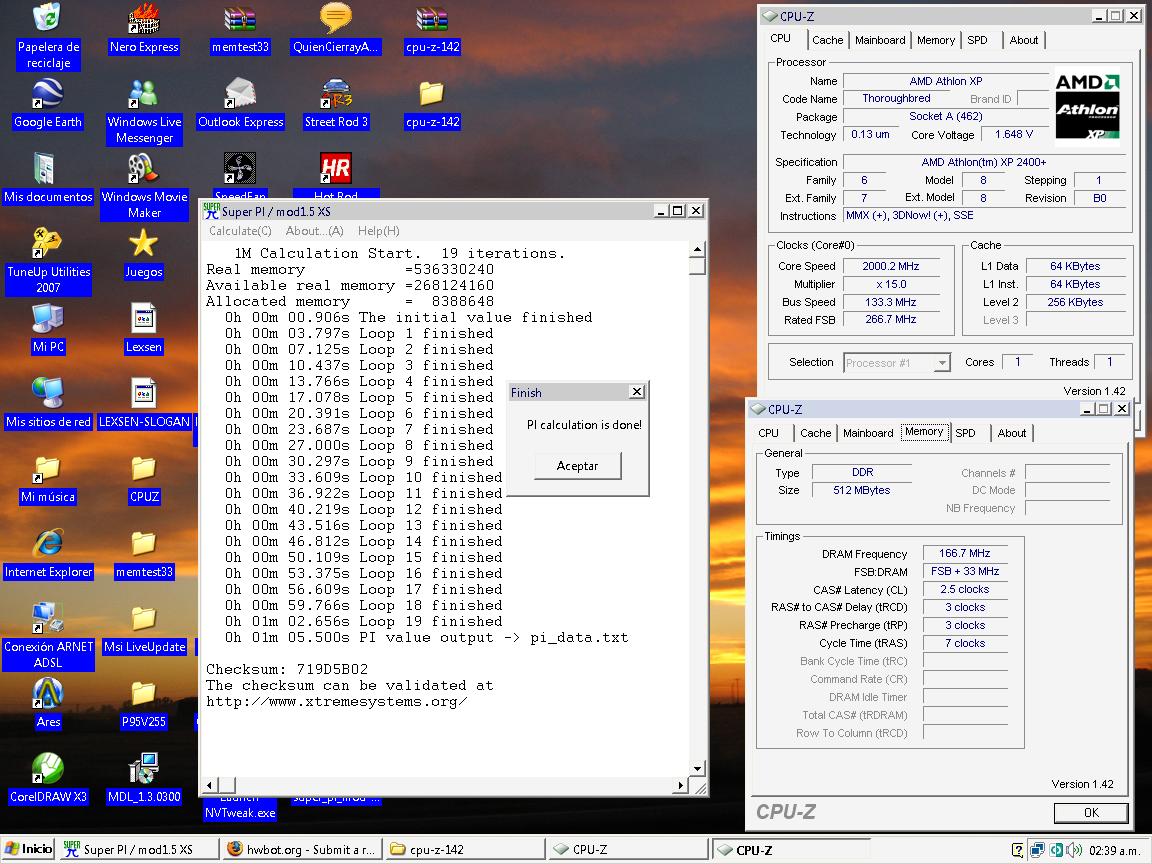The height and width of the screenshot is (864, 1152).
Task: Click Super PI scrollbar up arrow
Action: tap(697, 250)
